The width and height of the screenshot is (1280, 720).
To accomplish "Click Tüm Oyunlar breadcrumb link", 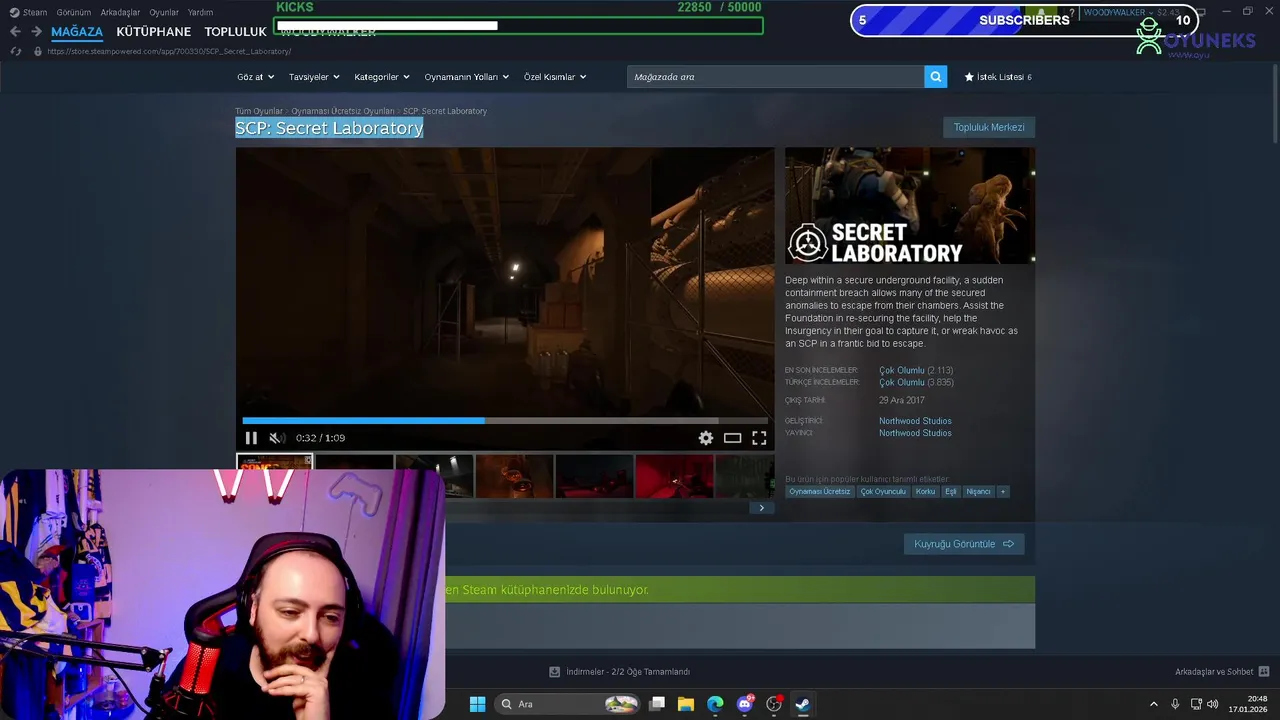I will click(x=259, y=111).
